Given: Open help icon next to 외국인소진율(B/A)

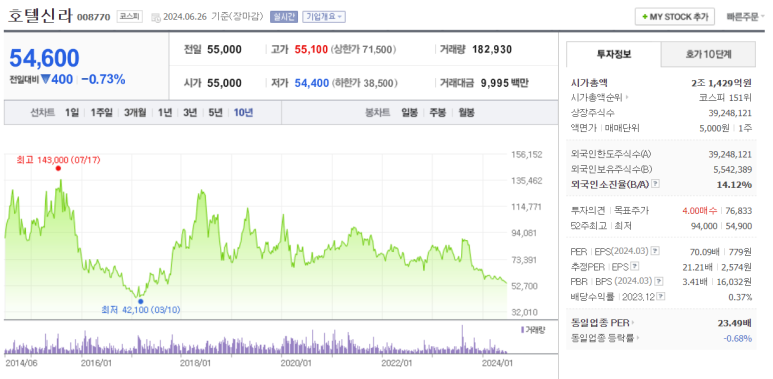Looking at the screenshot, I should point(655,184).
